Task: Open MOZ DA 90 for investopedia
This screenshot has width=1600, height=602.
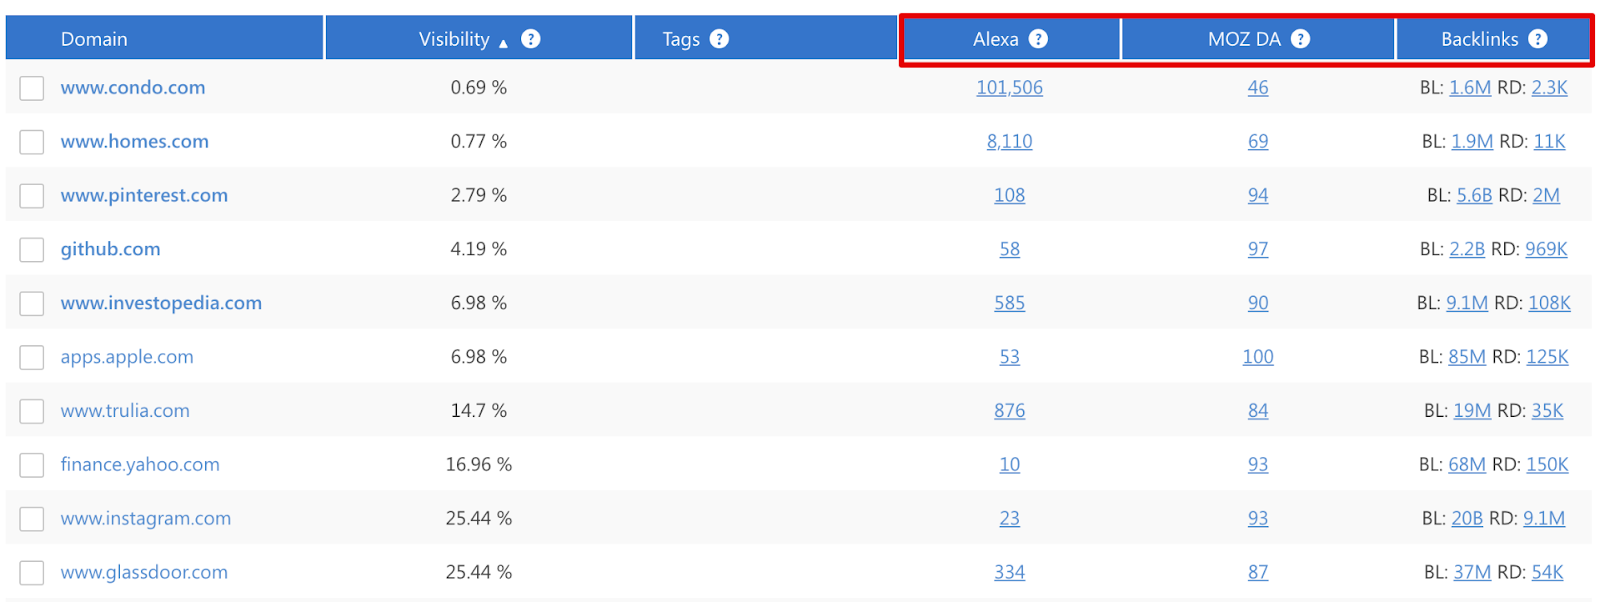Action: [1258, 303]
